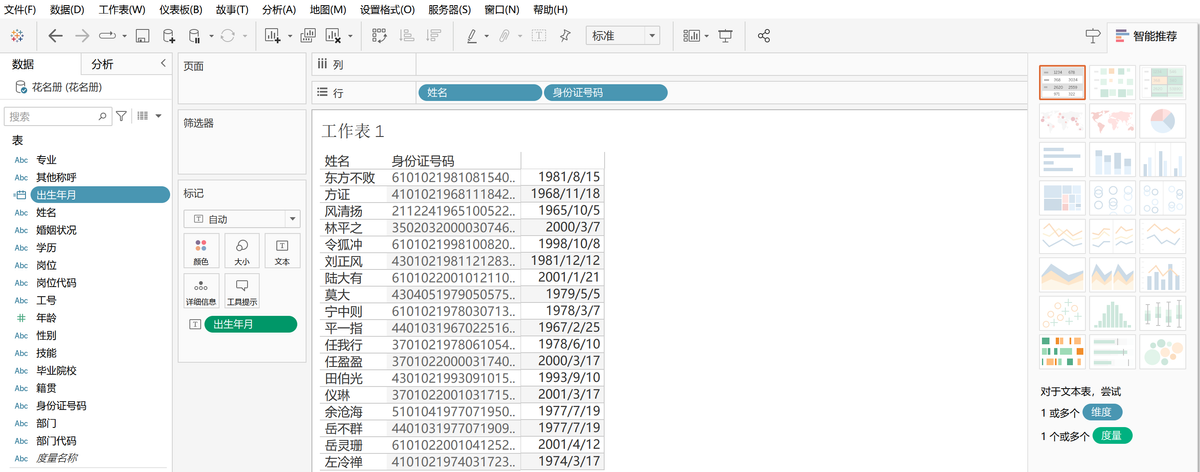Open the dropdown arrow beside show/hide cards

[x=707, y=37]
